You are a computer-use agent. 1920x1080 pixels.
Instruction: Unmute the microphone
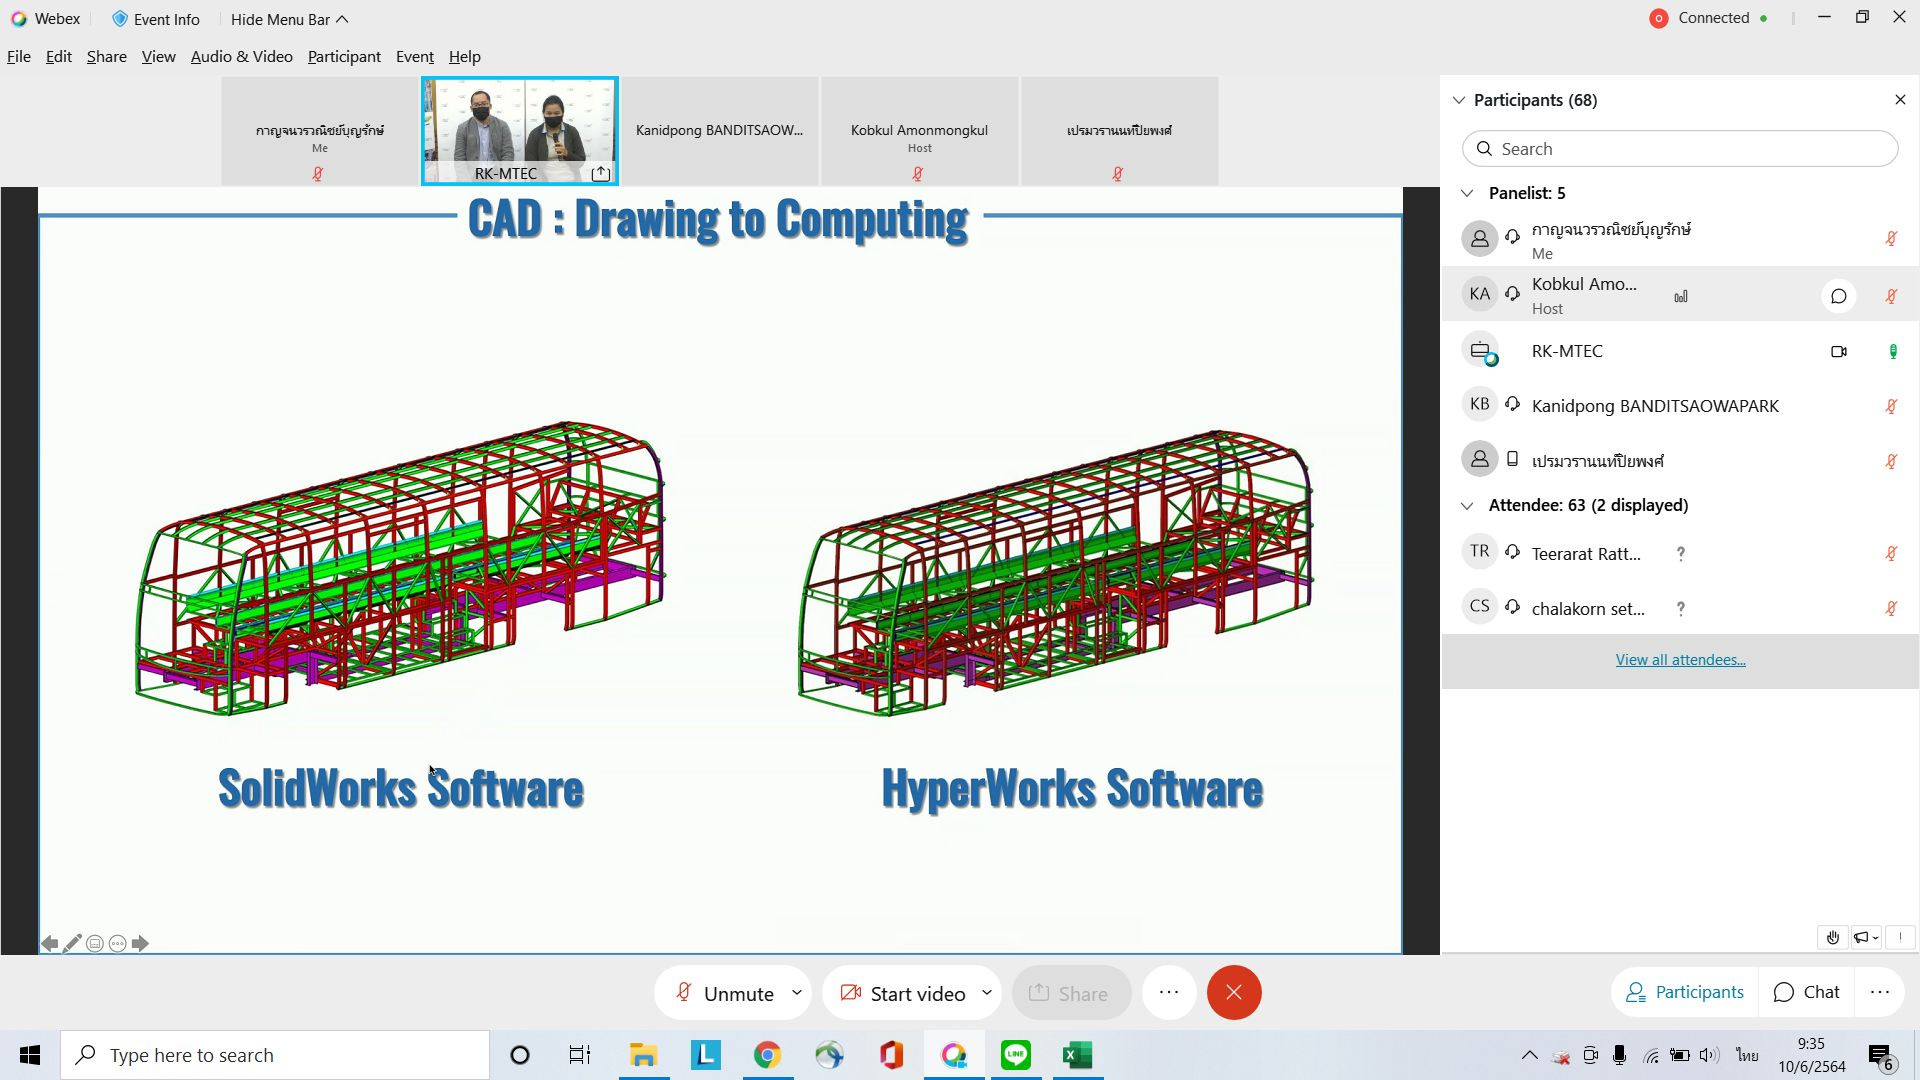pyautogui.click(x=726, y=993)
